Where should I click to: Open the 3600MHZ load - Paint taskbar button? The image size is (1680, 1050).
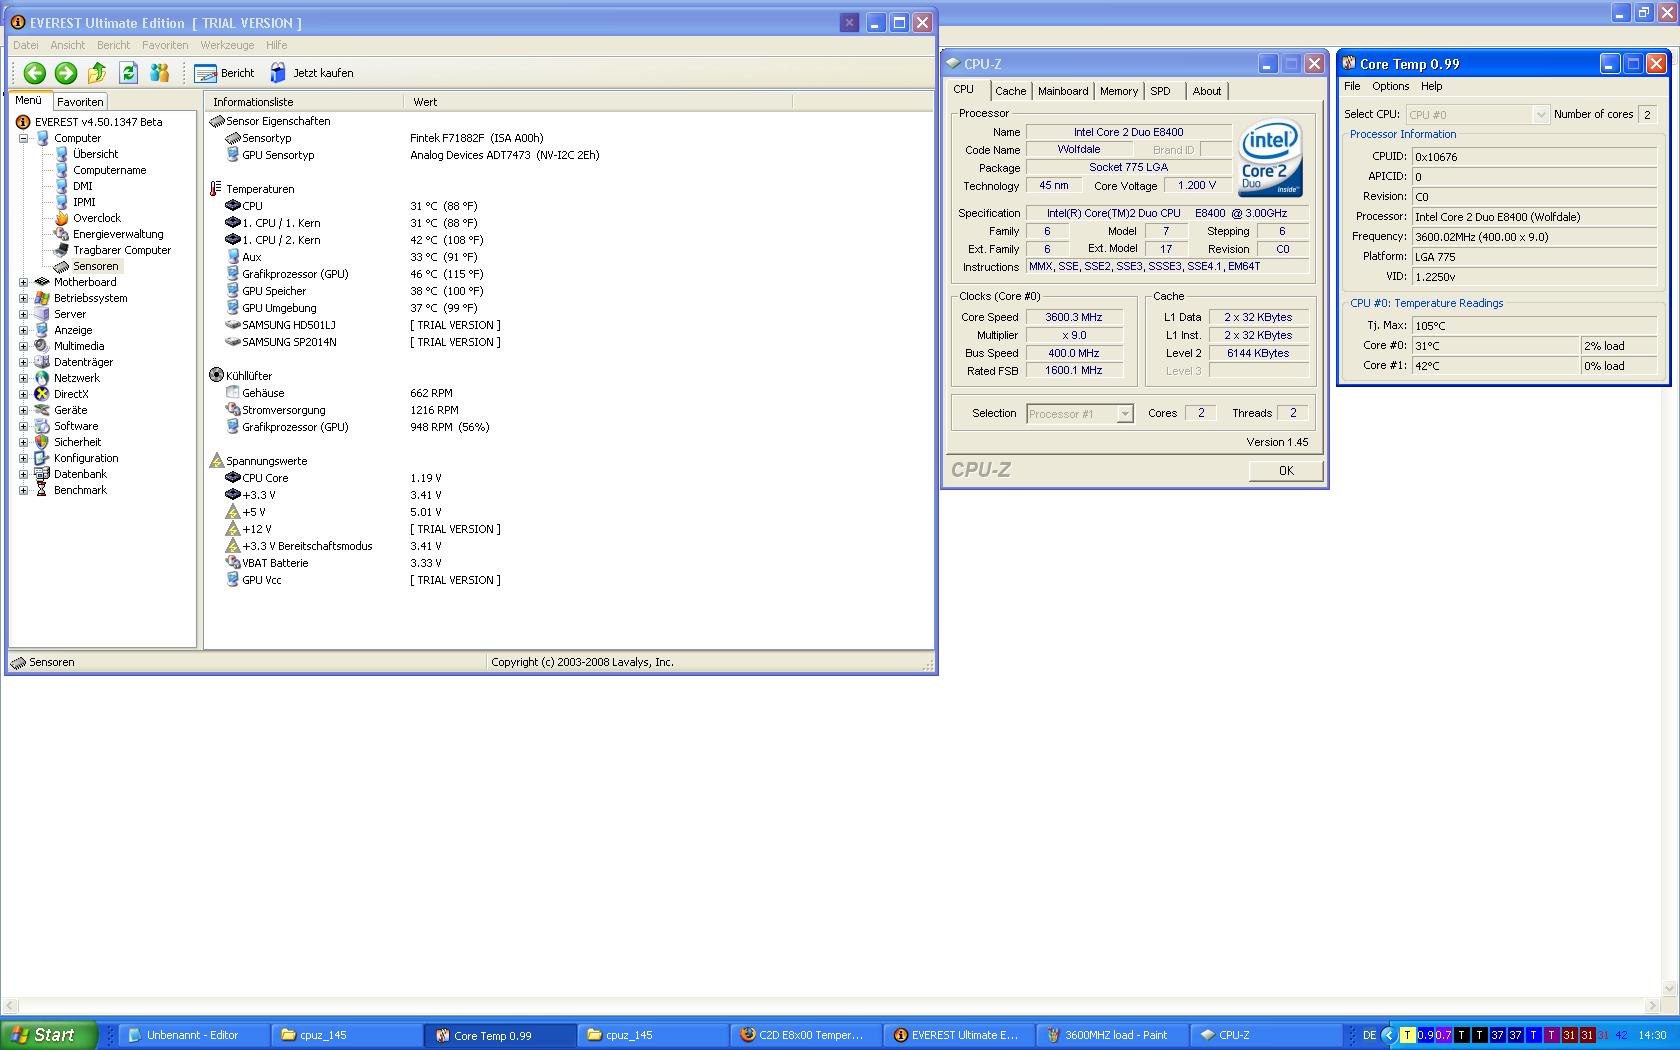tap(1114, 1035)
